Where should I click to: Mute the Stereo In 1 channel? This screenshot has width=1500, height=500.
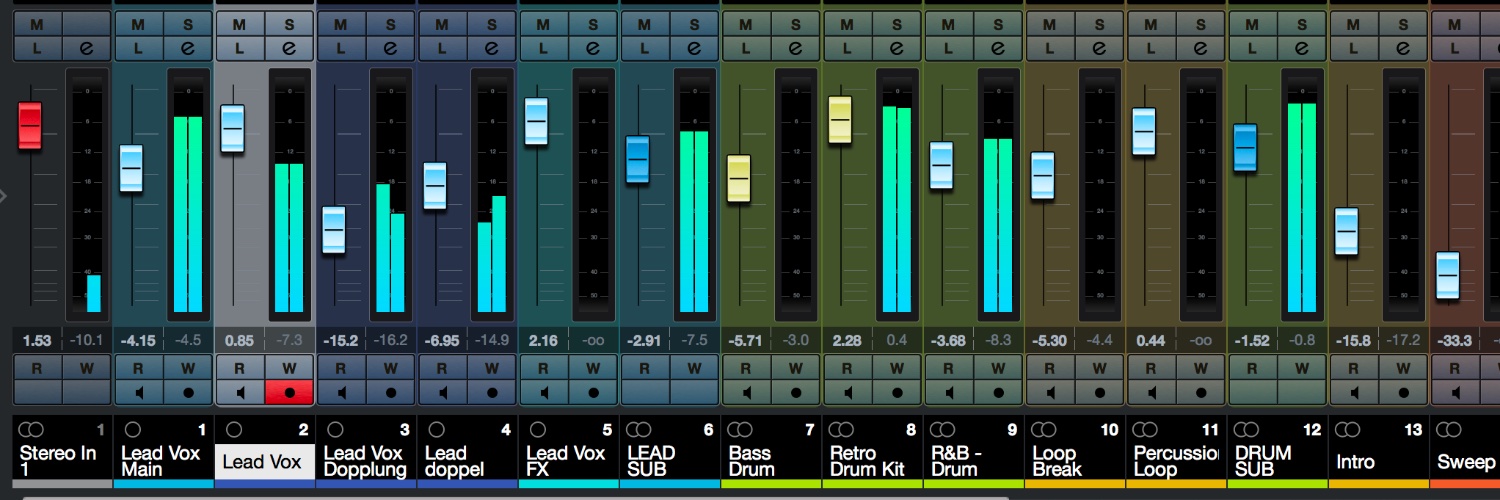37,24
